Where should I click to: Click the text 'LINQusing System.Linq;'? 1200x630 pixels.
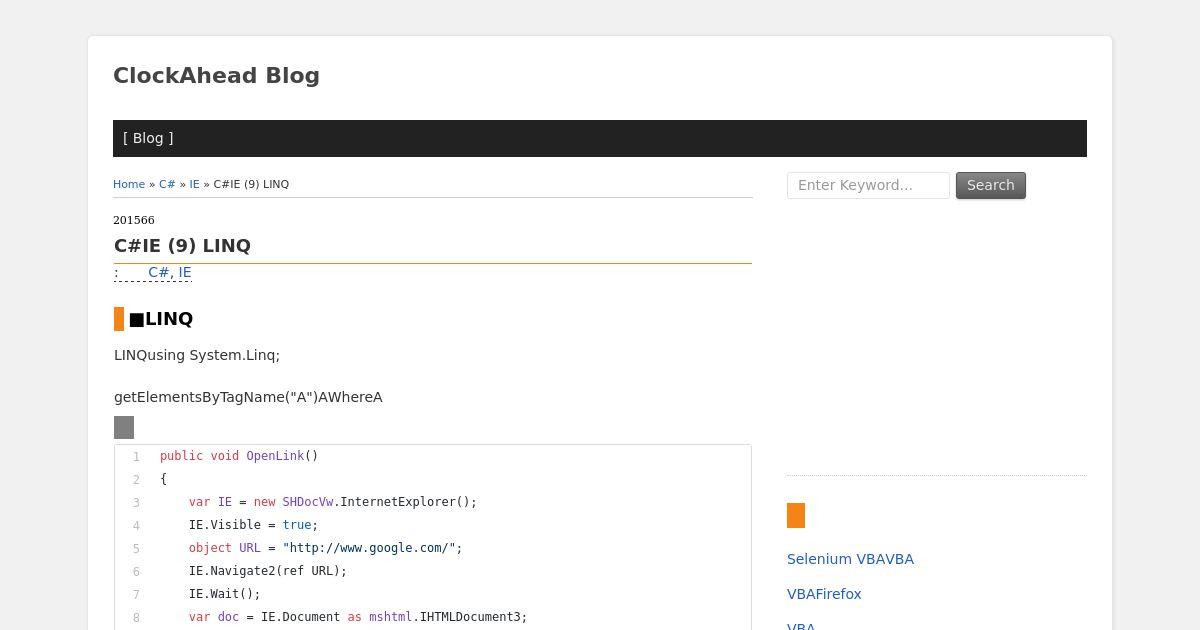(x=197, y=355)
